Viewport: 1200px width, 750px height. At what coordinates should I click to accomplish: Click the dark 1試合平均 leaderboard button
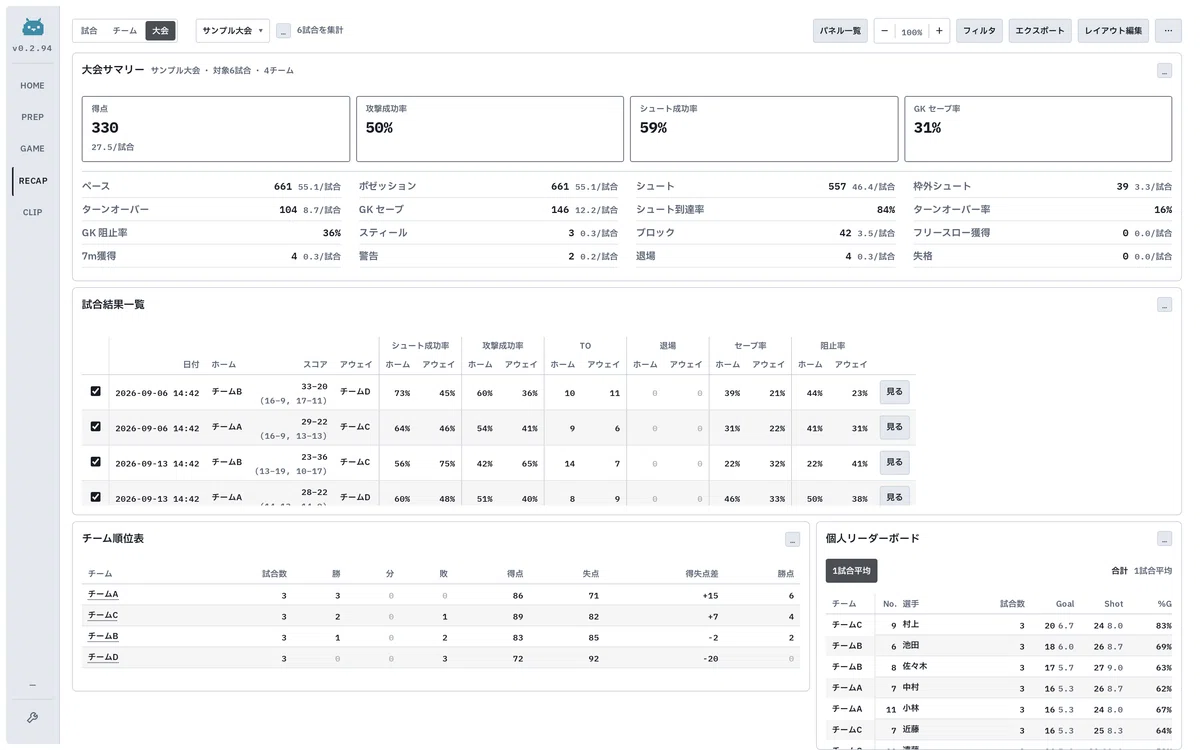coord(851,571)
